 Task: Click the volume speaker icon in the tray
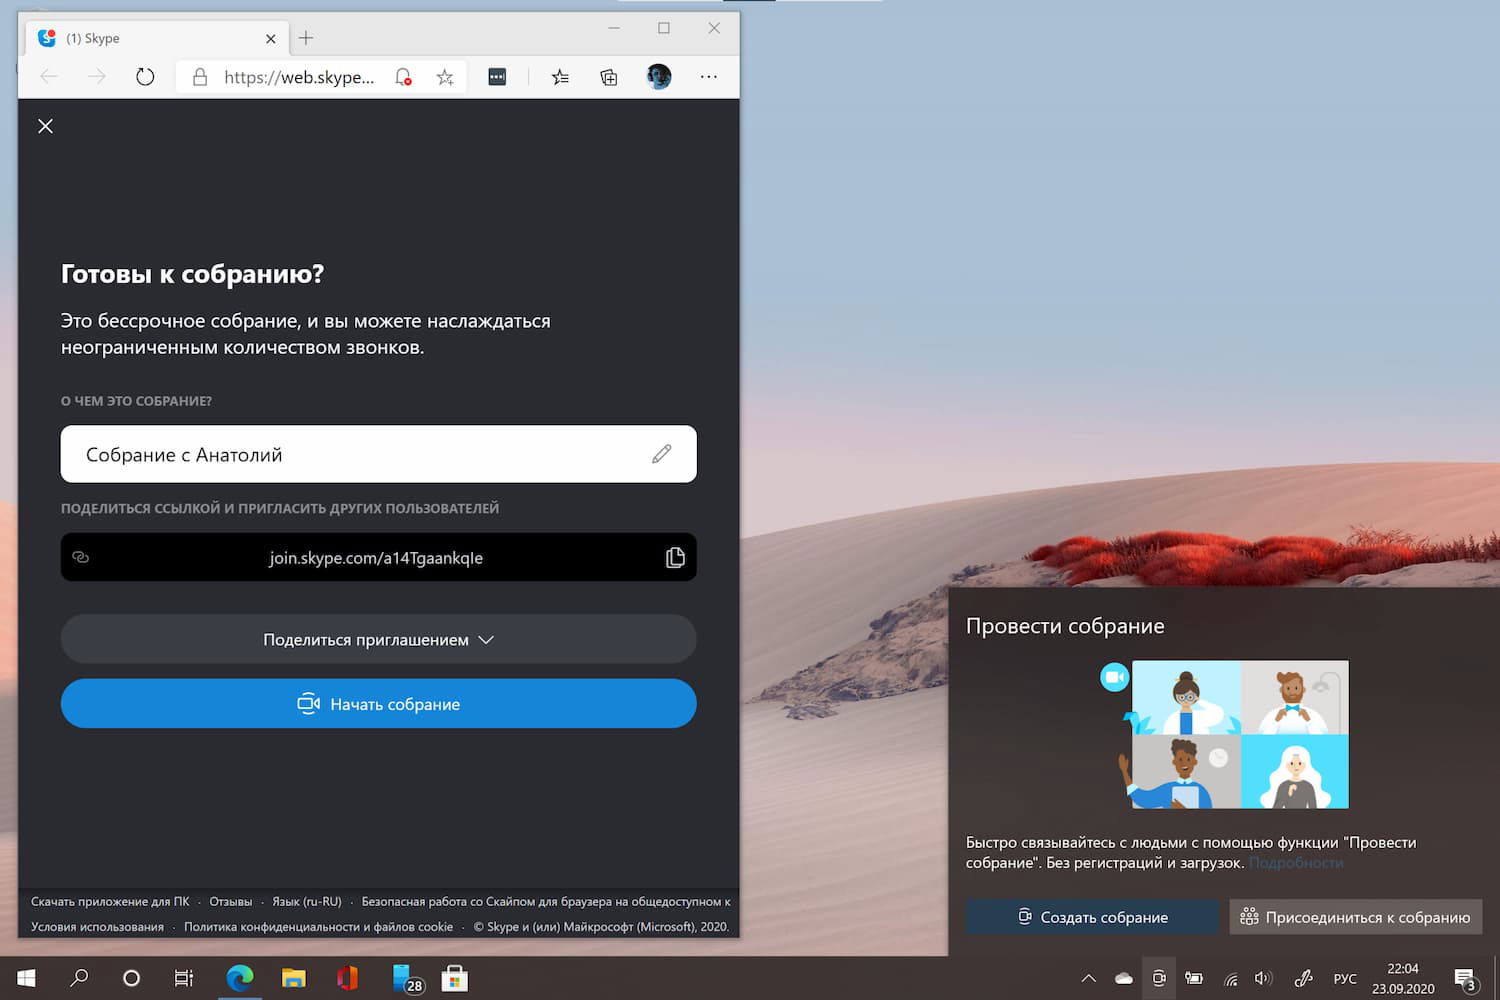click(x=1263, y=978)
